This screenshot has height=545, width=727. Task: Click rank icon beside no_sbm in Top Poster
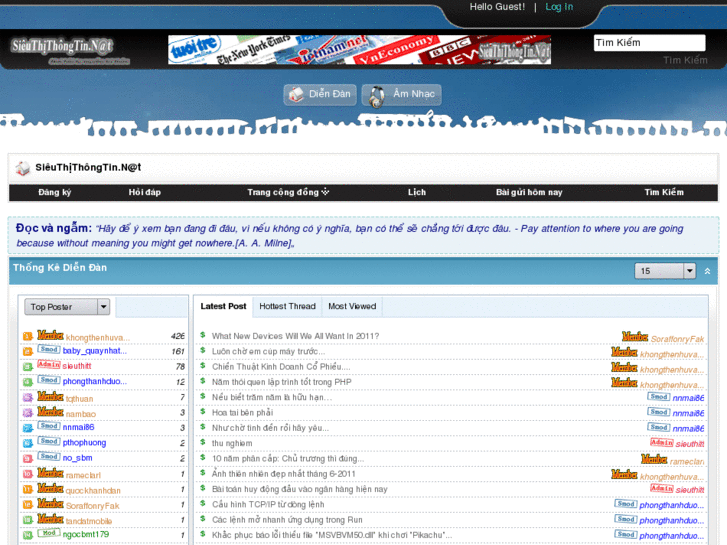coord(28,458)
